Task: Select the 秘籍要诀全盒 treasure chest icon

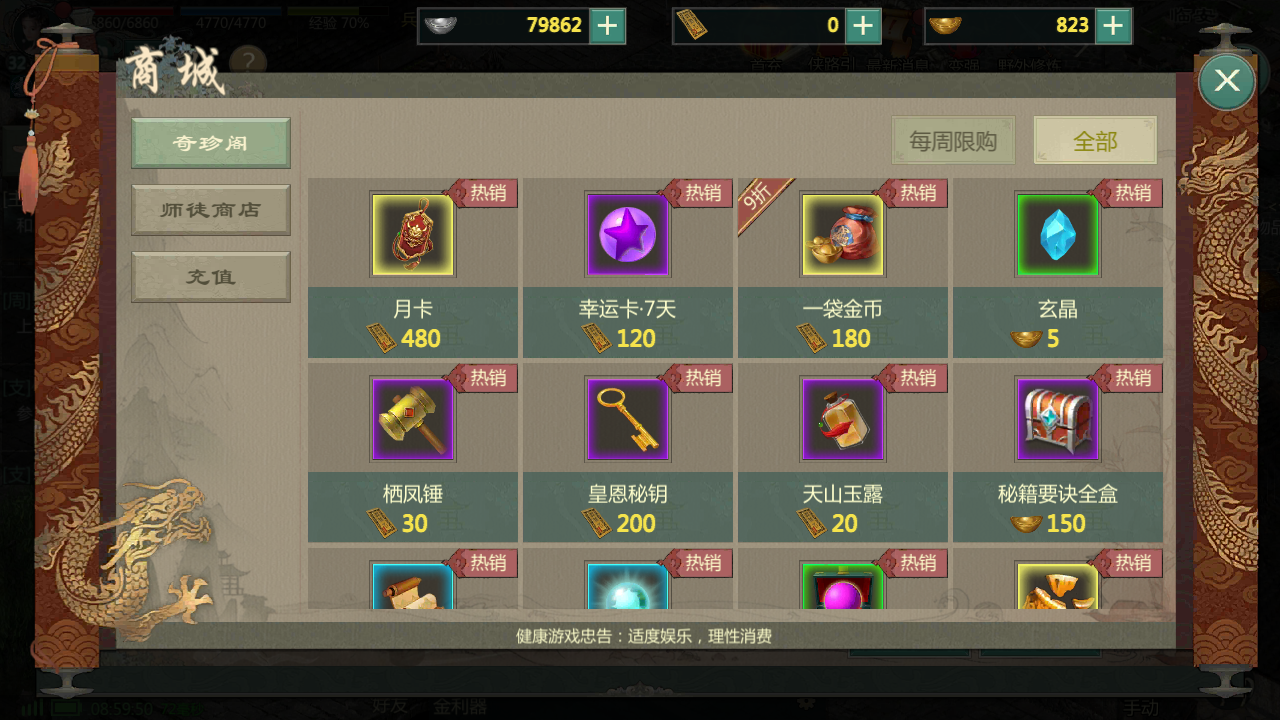Action: pos(1058,420)
